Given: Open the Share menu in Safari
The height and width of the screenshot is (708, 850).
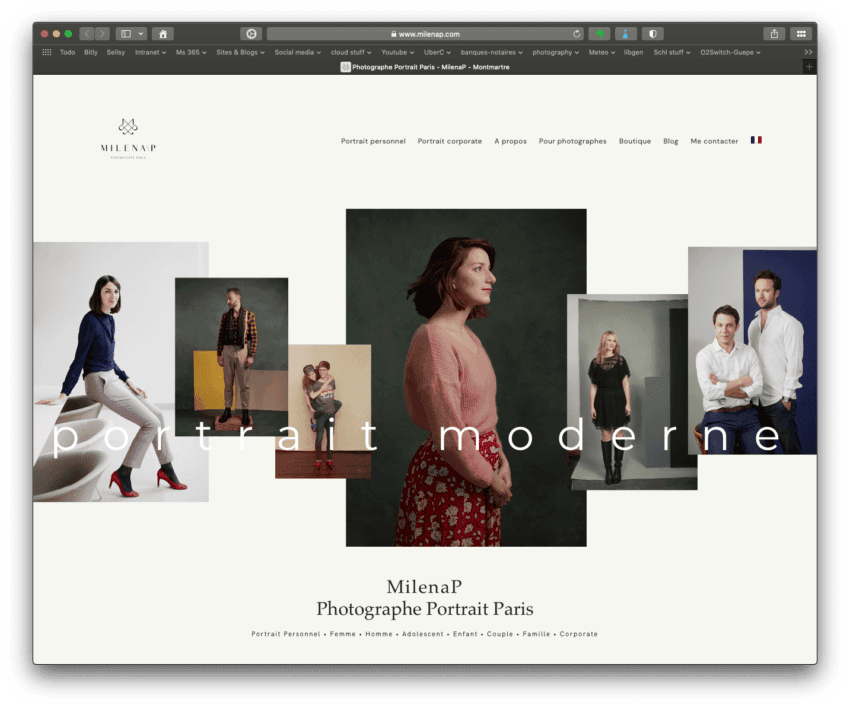Looking at the screenshot, I should pyautogui.click(x=774, y=34).
